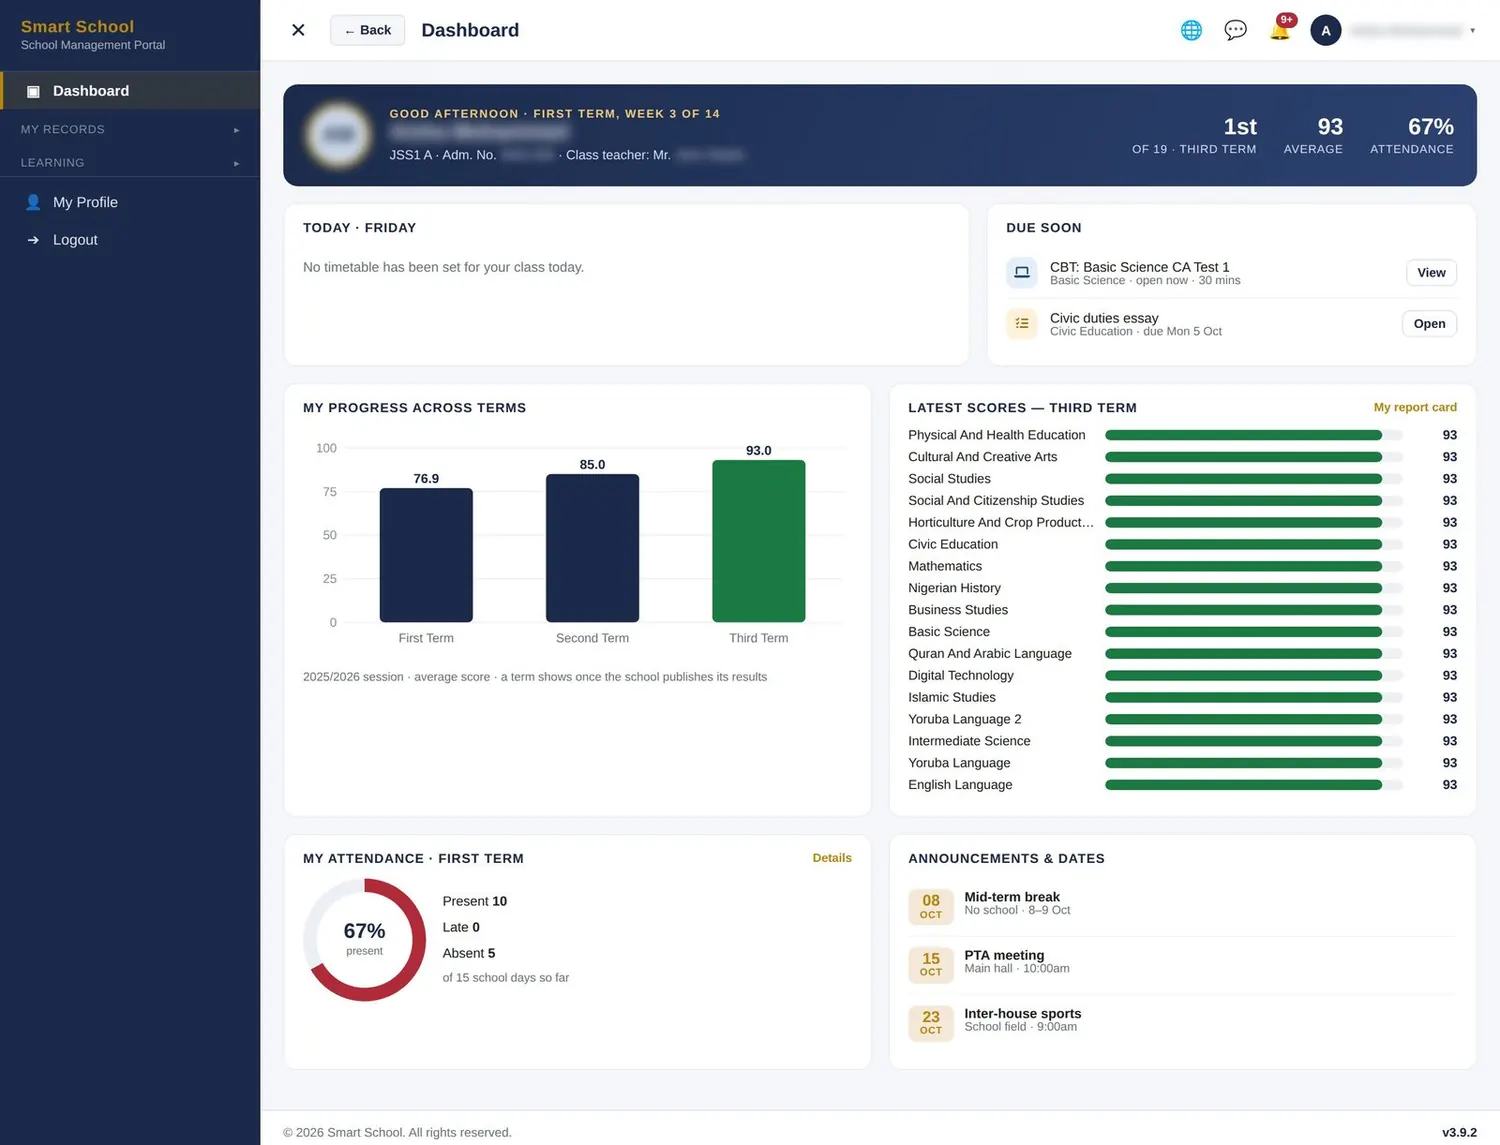Click Logout in the sidebar
Viewport: 1500px width, 1145px height.
click(130, 240)
